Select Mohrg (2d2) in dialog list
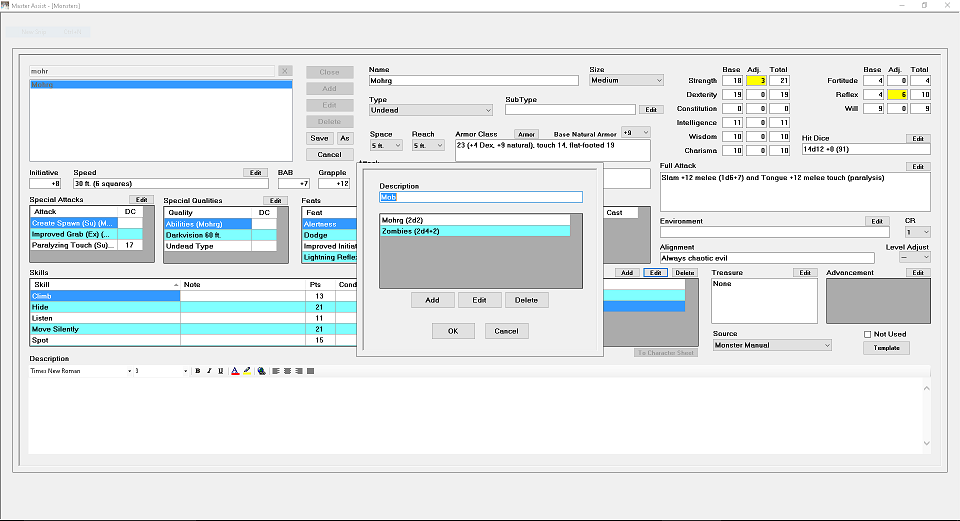Image resolution: width=960 pixels, height=521 pixels. tap(474, 220)
